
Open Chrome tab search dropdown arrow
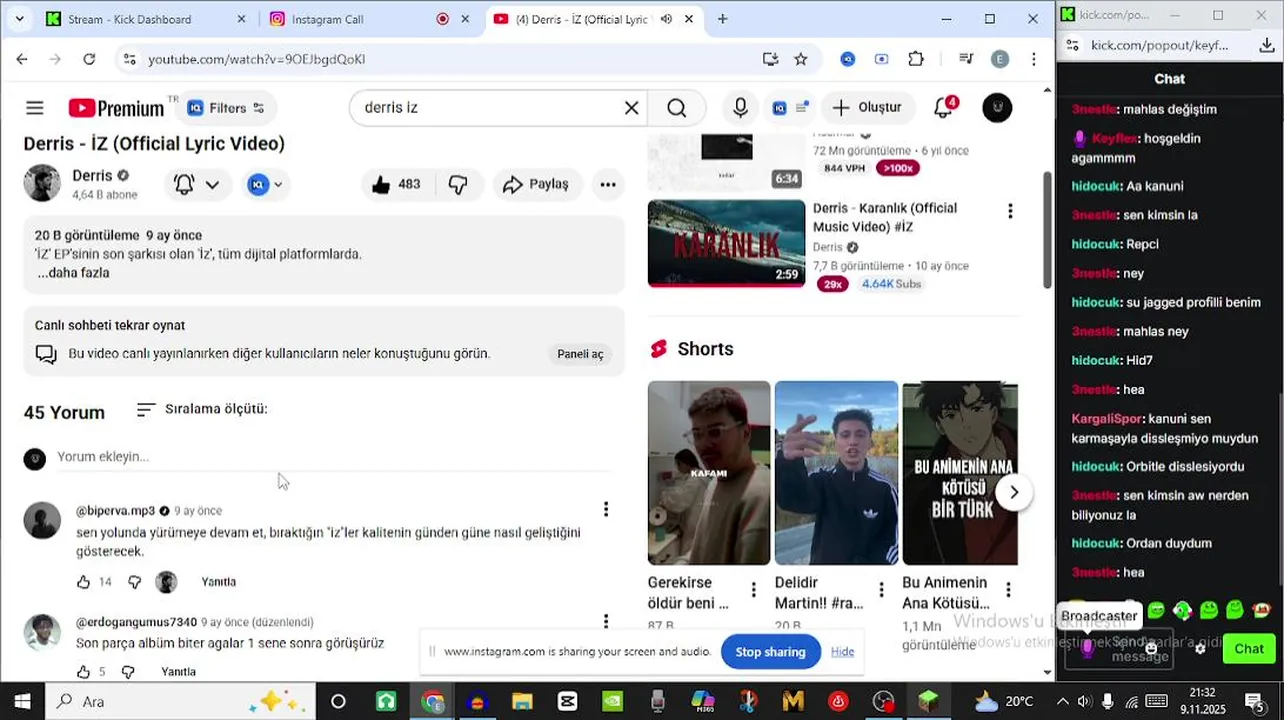point(21,19)
